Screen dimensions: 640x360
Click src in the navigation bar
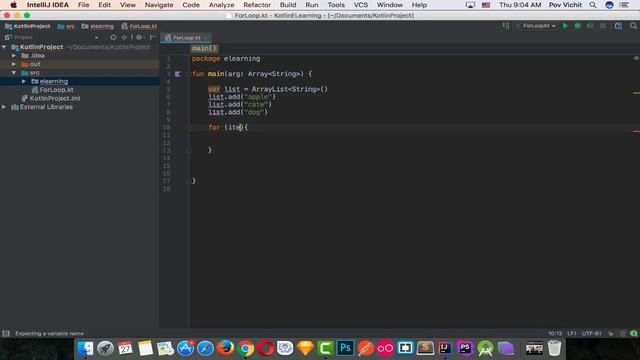click(x=66, y=26)
